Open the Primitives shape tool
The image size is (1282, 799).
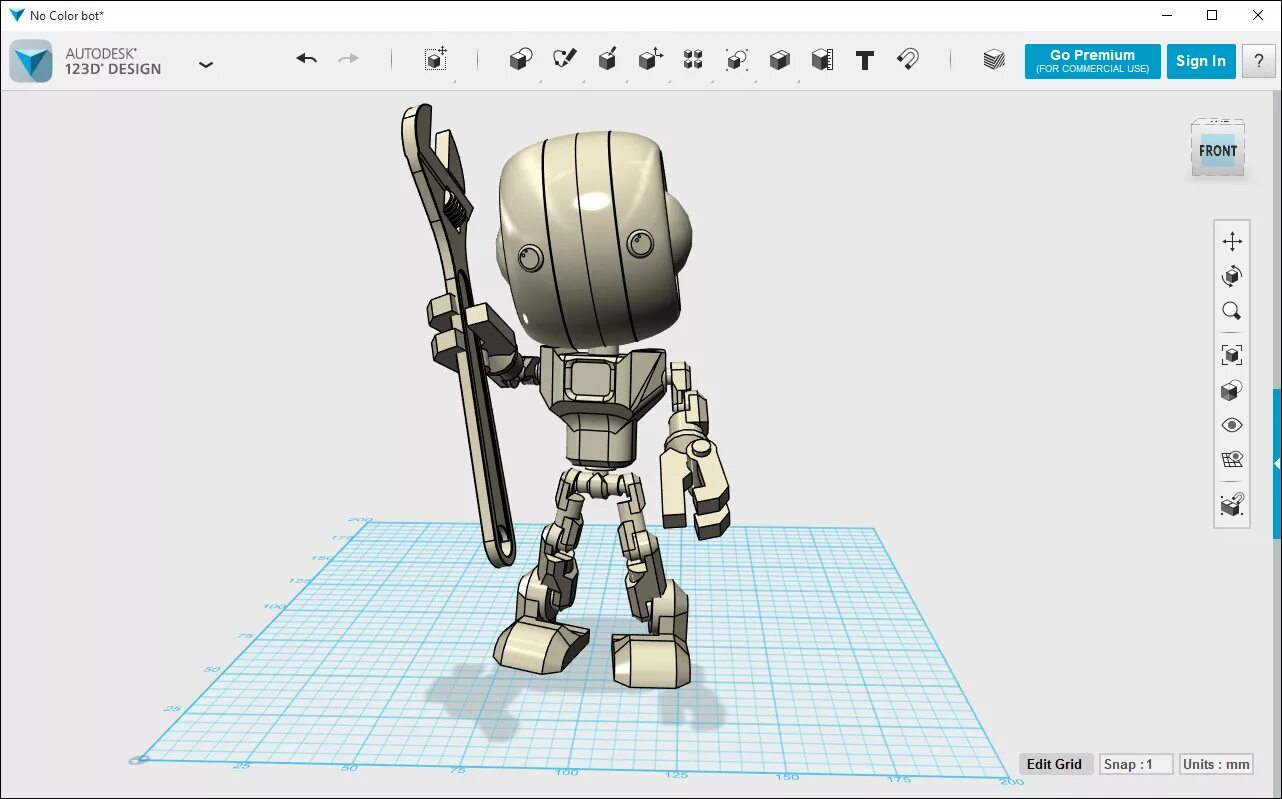coord(520,60)
